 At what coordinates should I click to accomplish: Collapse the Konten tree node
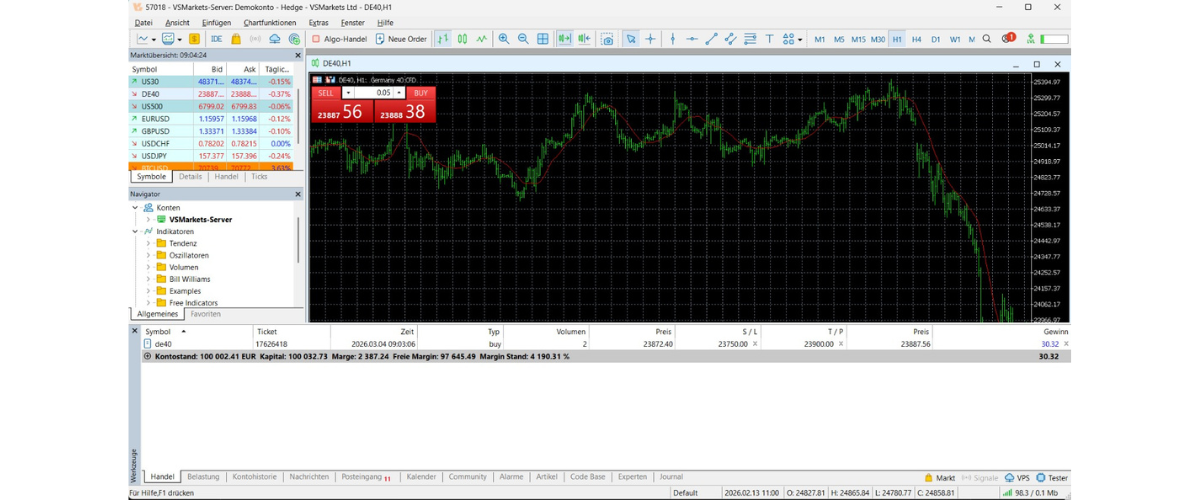(136, 207)
